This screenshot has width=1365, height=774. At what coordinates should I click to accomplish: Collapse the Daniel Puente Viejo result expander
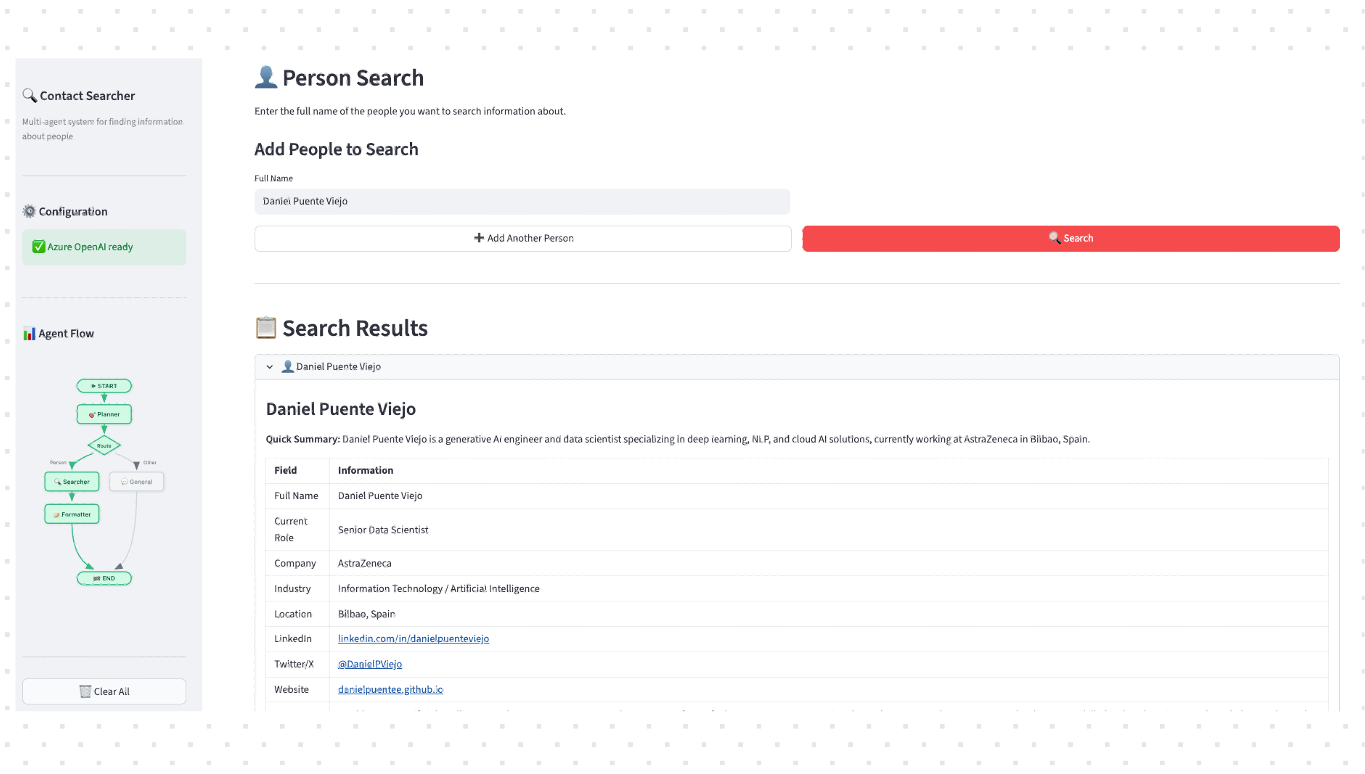click(270, 367)
